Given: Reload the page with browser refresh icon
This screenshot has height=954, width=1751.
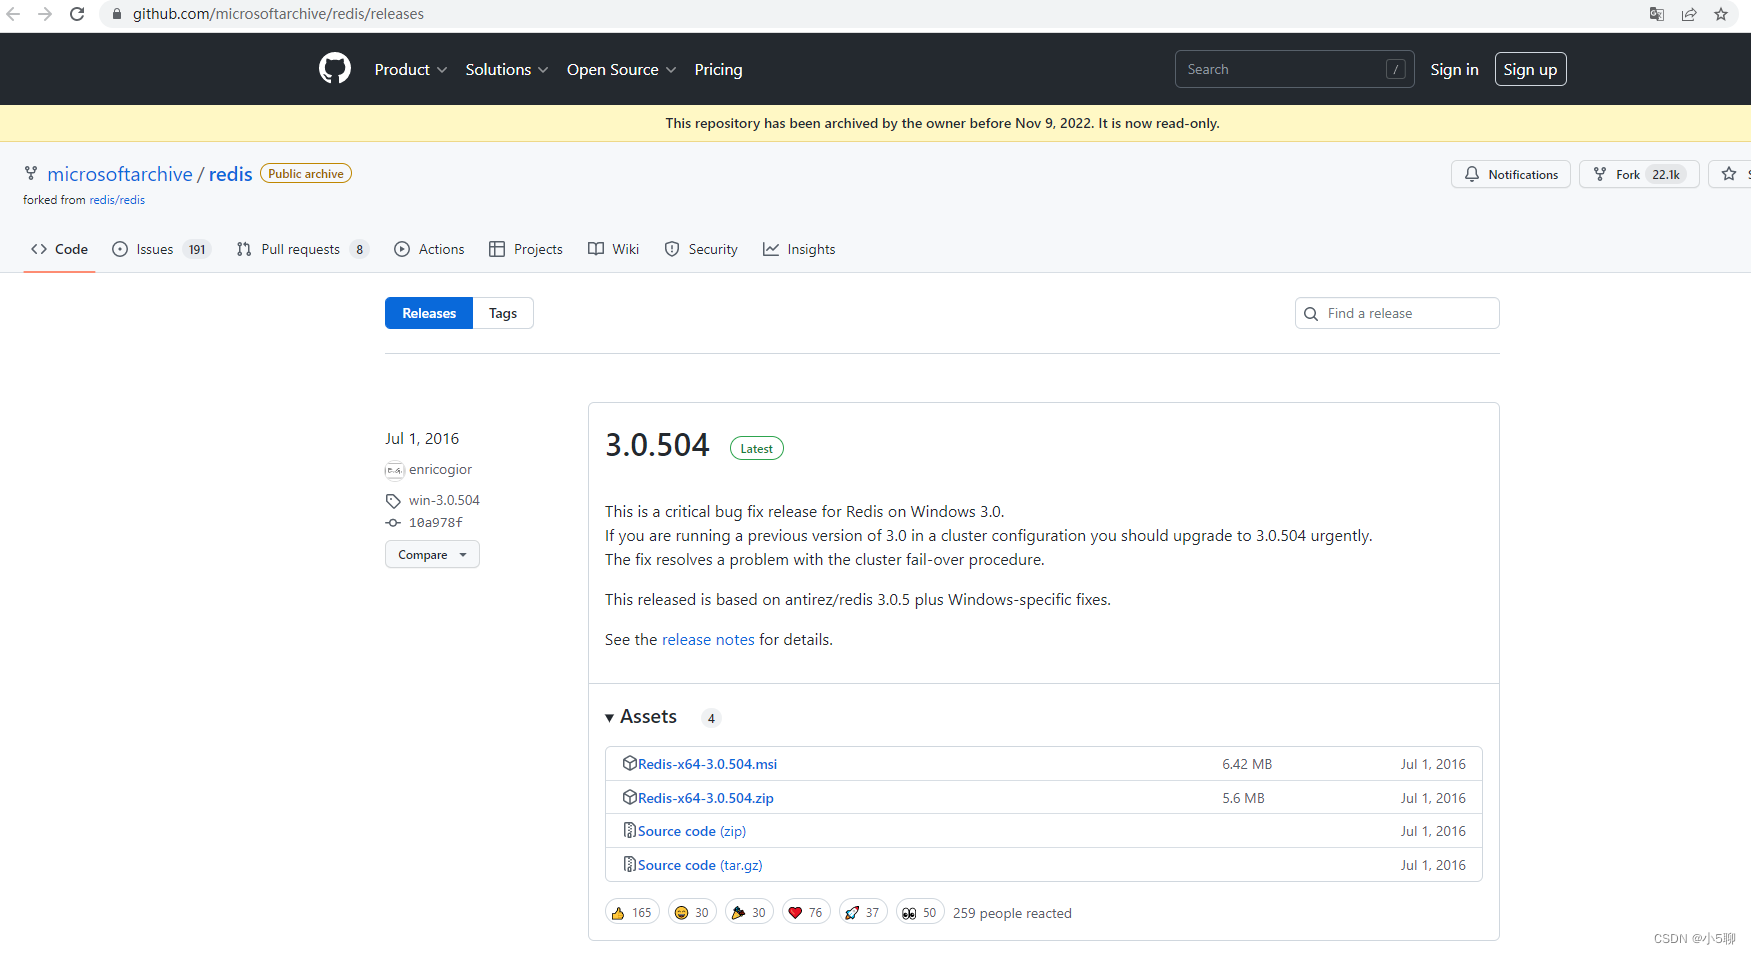Looking at the screenshot, I should click(77, 14).
